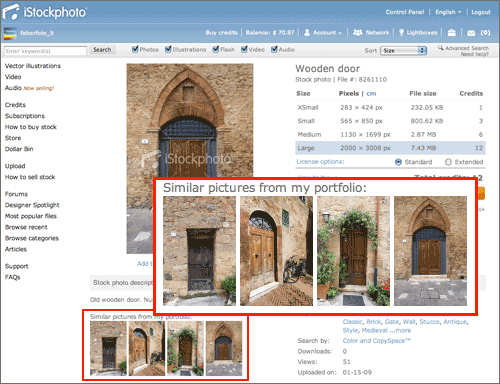Open the Designer Spotlight link
The height and width of the screenshot is (384, 500).
click(x=32, y=205)
